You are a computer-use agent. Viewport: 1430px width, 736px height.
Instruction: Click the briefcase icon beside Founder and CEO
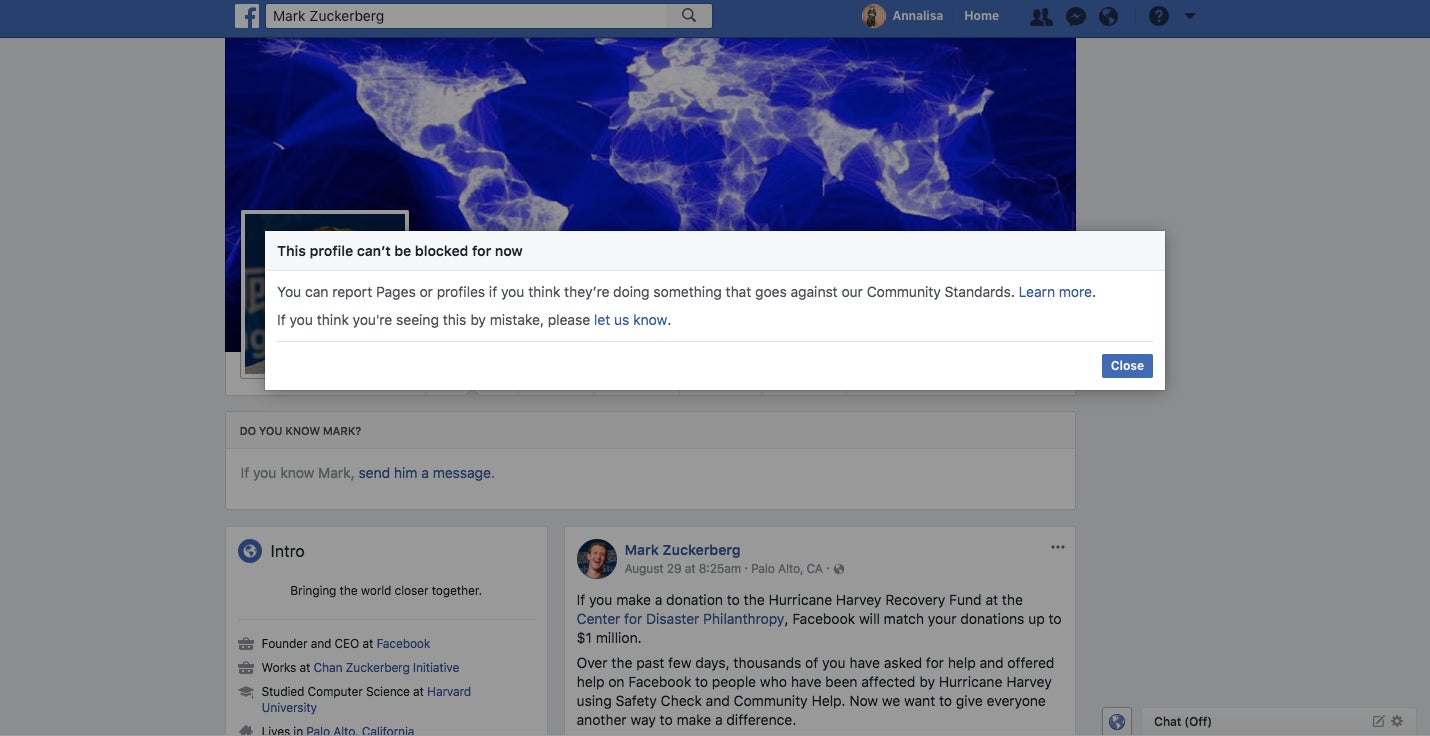coord(246,644)
